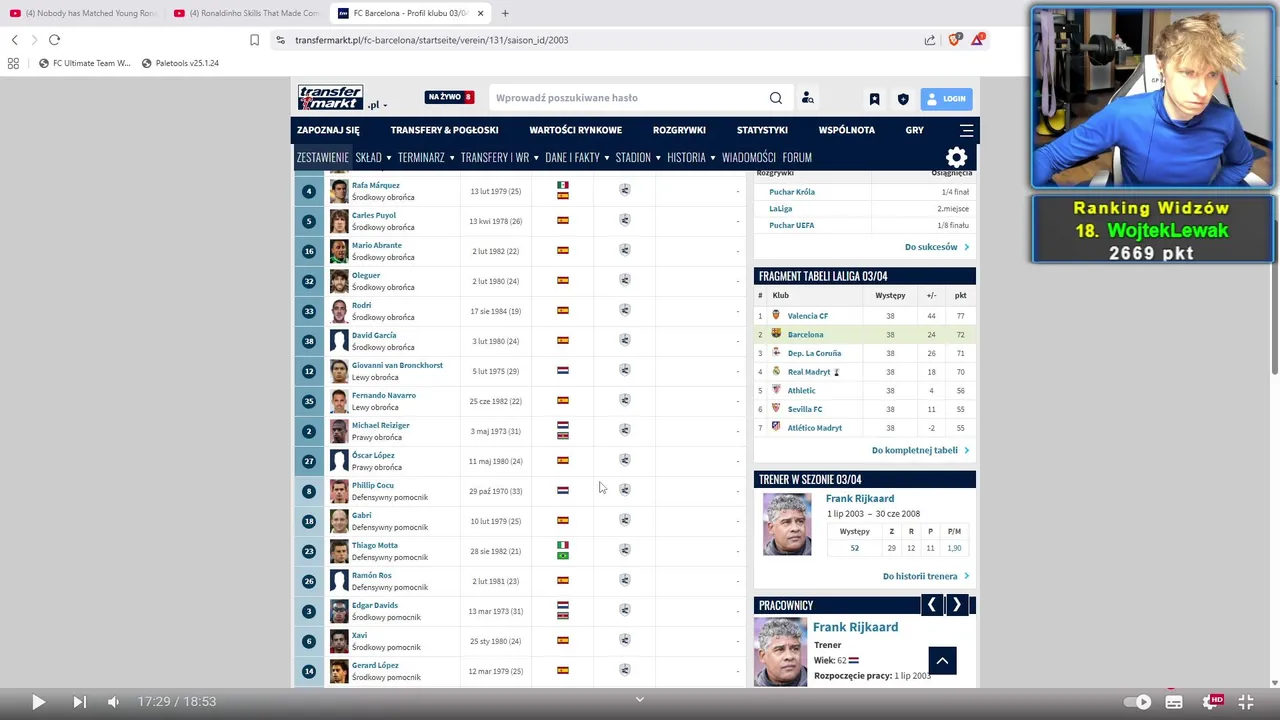Screen dimensions: 1280x720
Task: Skip to next video
Action: tap(79, 702)
